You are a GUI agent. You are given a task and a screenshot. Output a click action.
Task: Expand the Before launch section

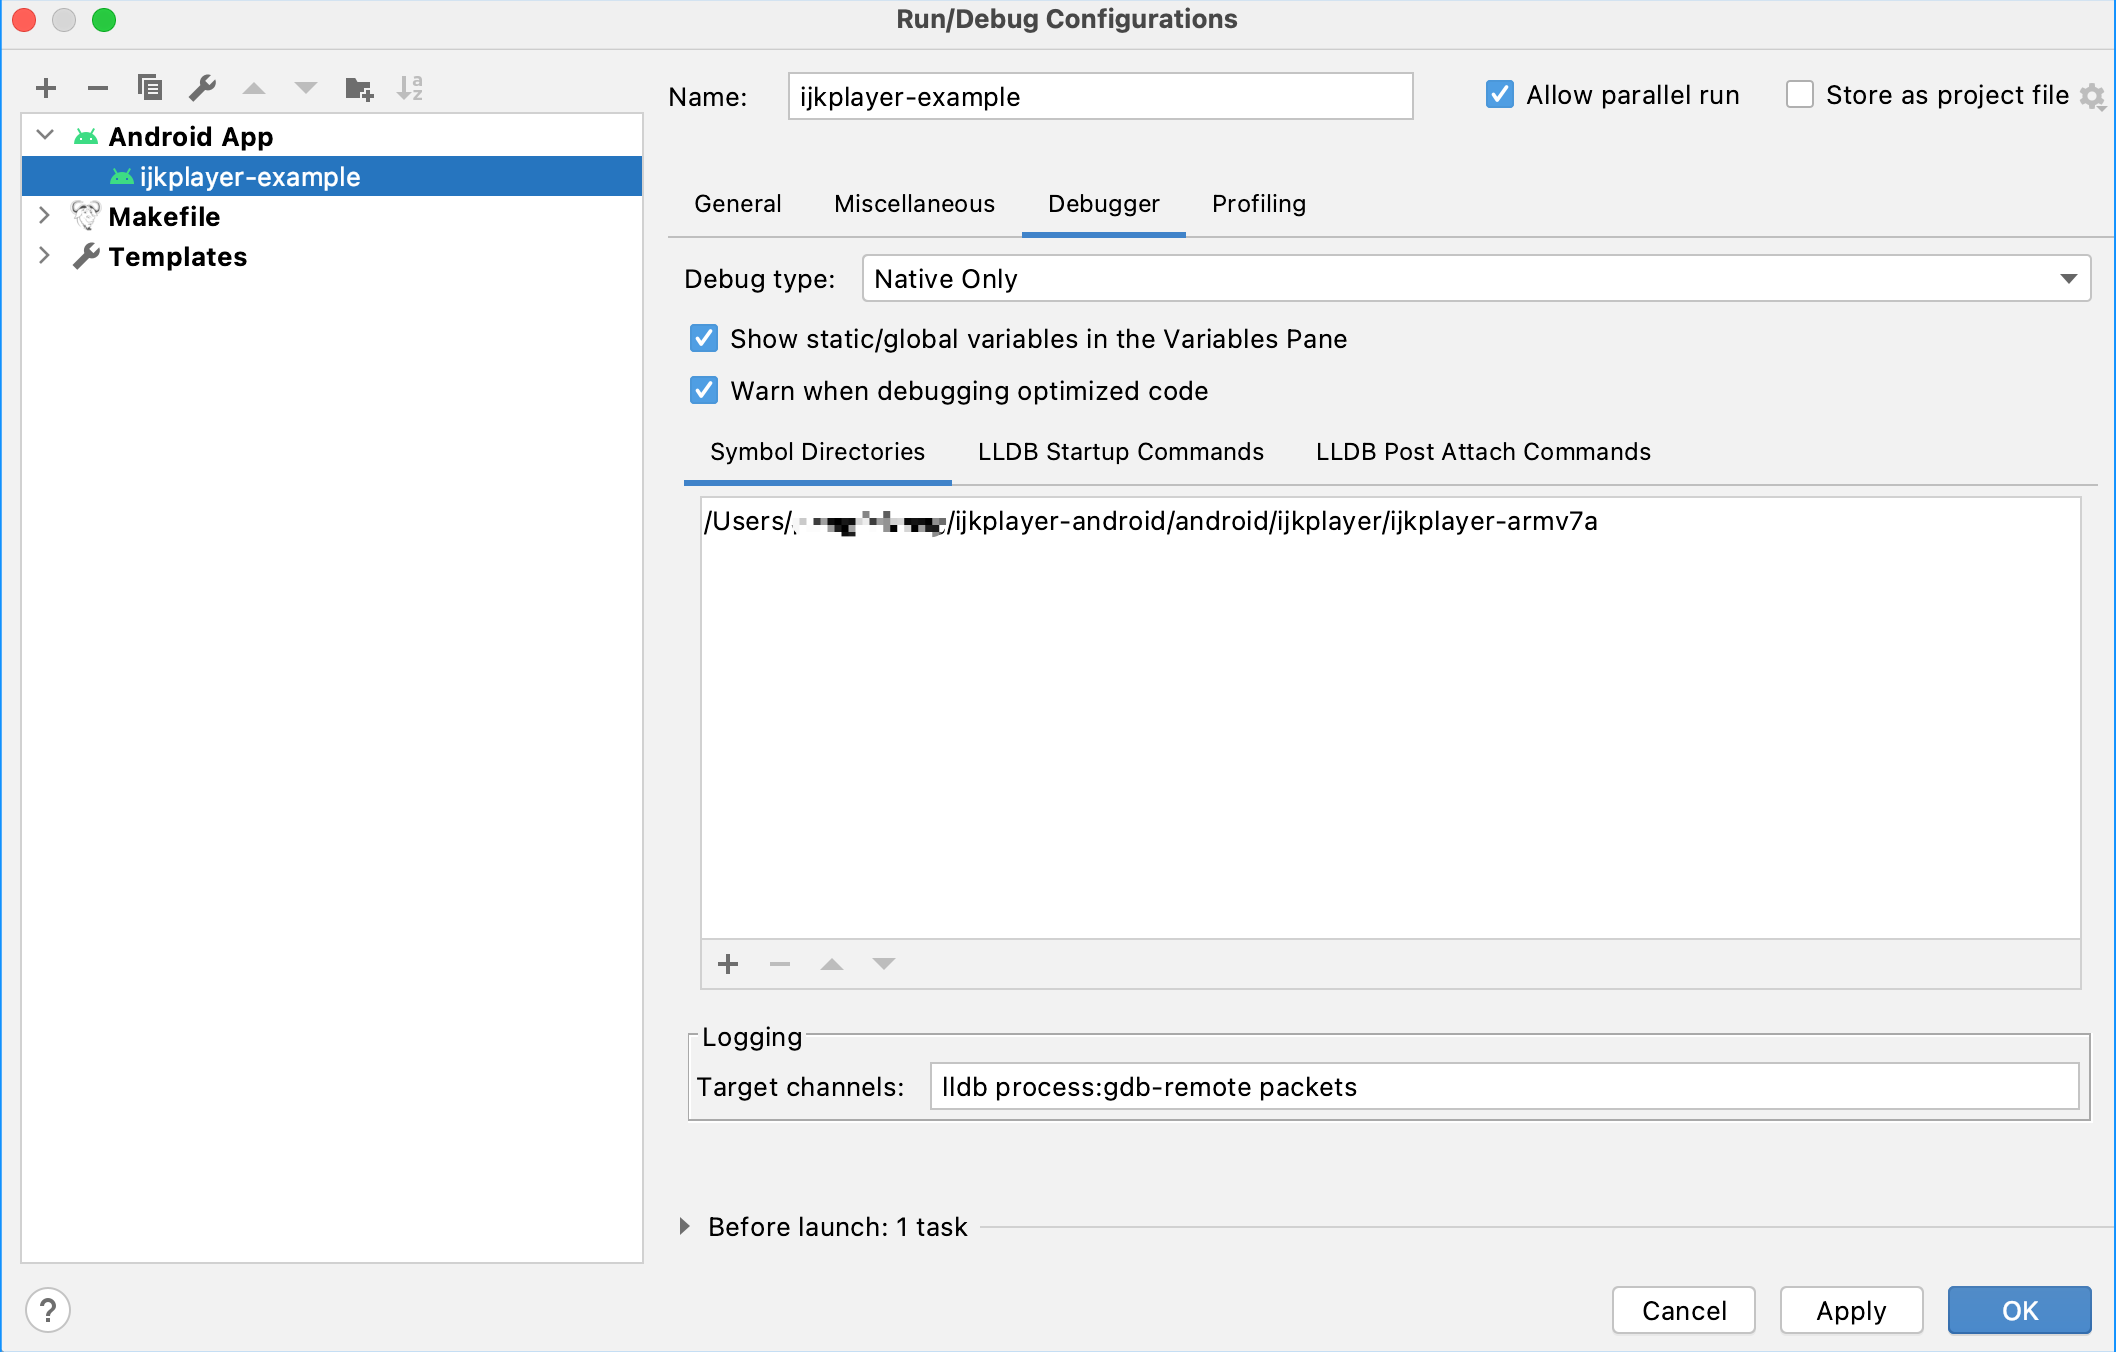(x=685, y=1226)
